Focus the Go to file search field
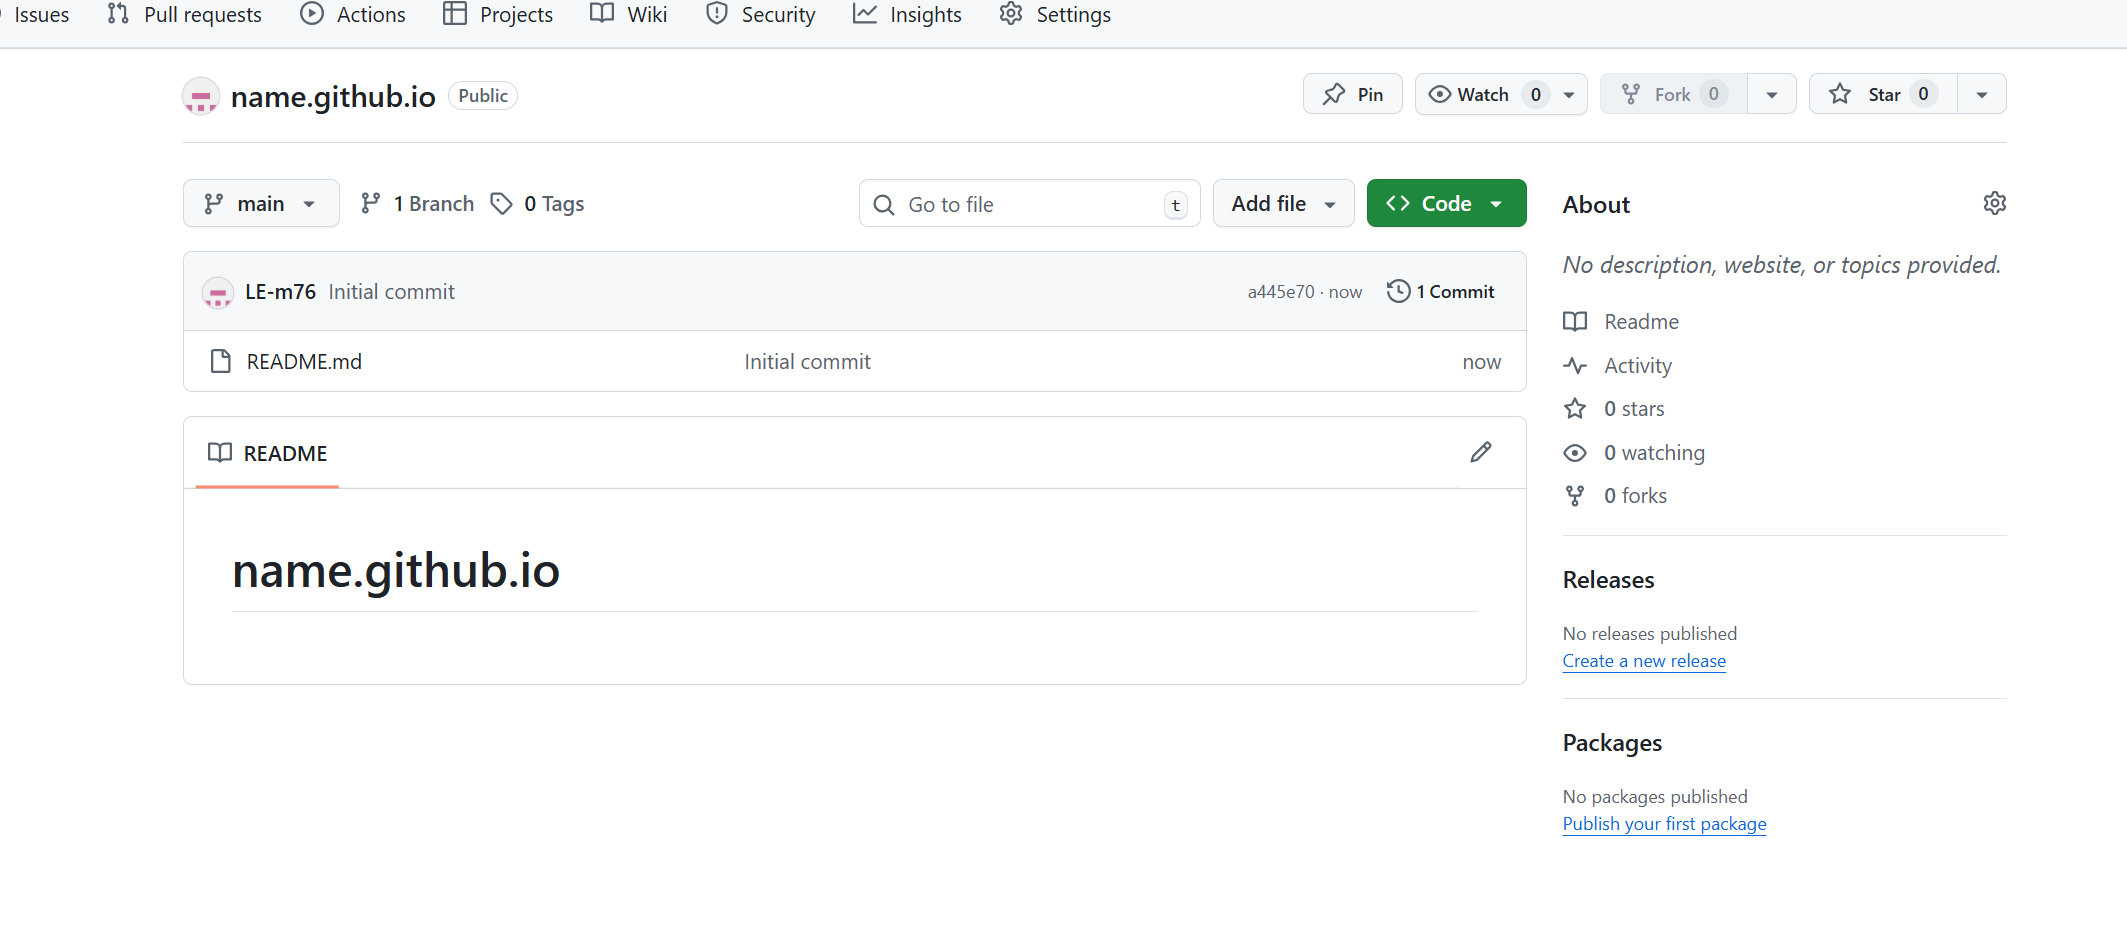 1028,204
